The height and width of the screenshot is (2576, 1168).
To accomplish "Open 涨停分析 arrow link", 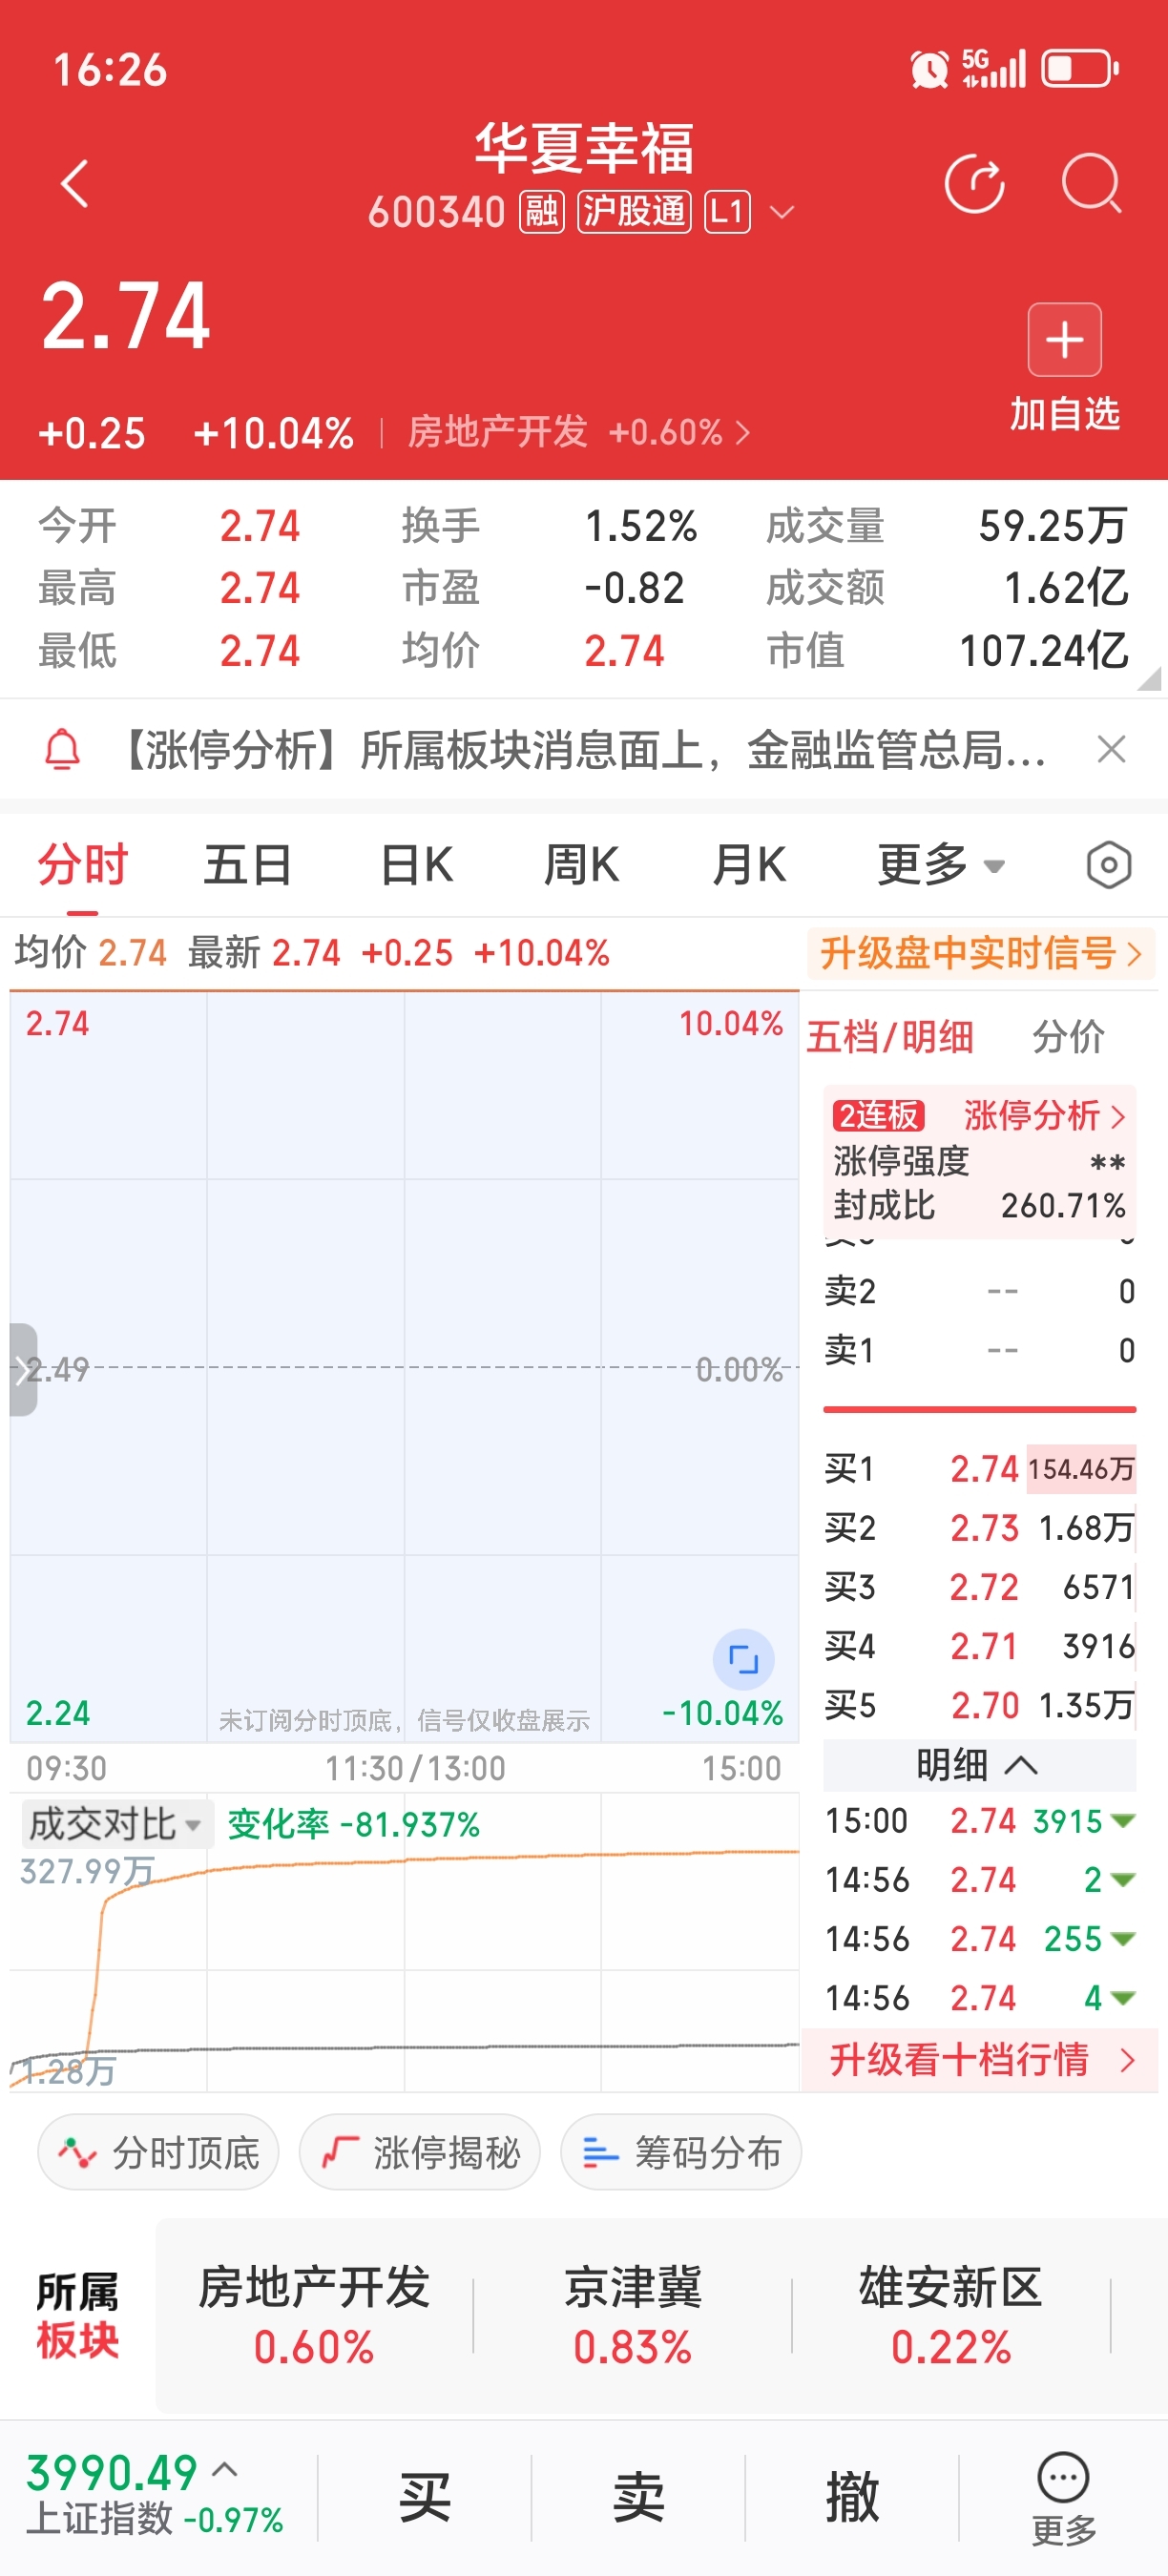I will click(1045, 1115).
